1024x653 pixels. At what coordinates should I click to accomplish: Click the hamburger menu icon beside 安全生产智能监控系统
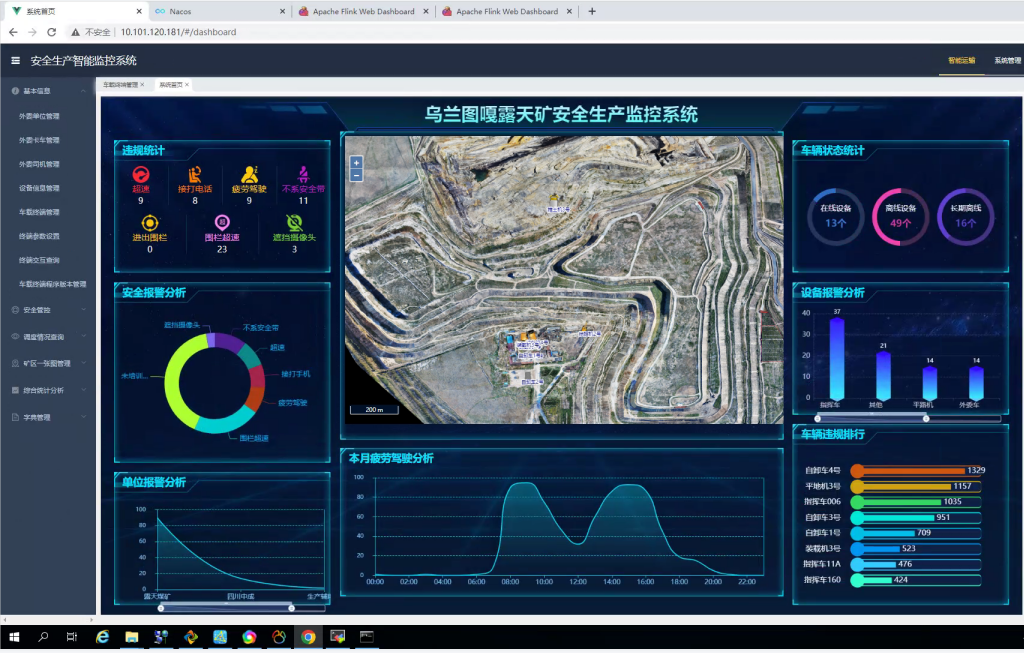coord(15,61)
